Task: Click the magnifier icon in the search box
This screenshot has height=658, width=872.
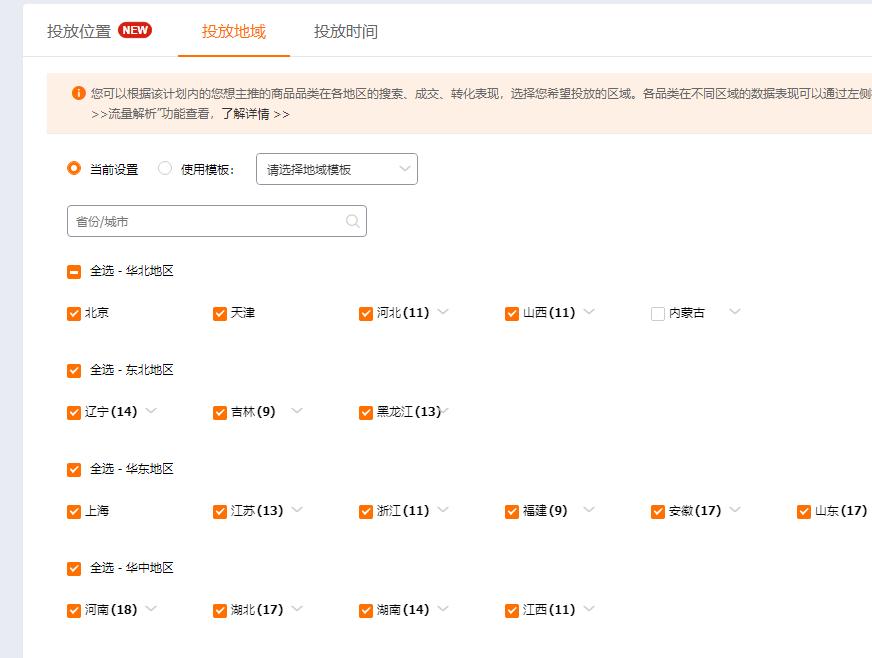Action: 351,220
